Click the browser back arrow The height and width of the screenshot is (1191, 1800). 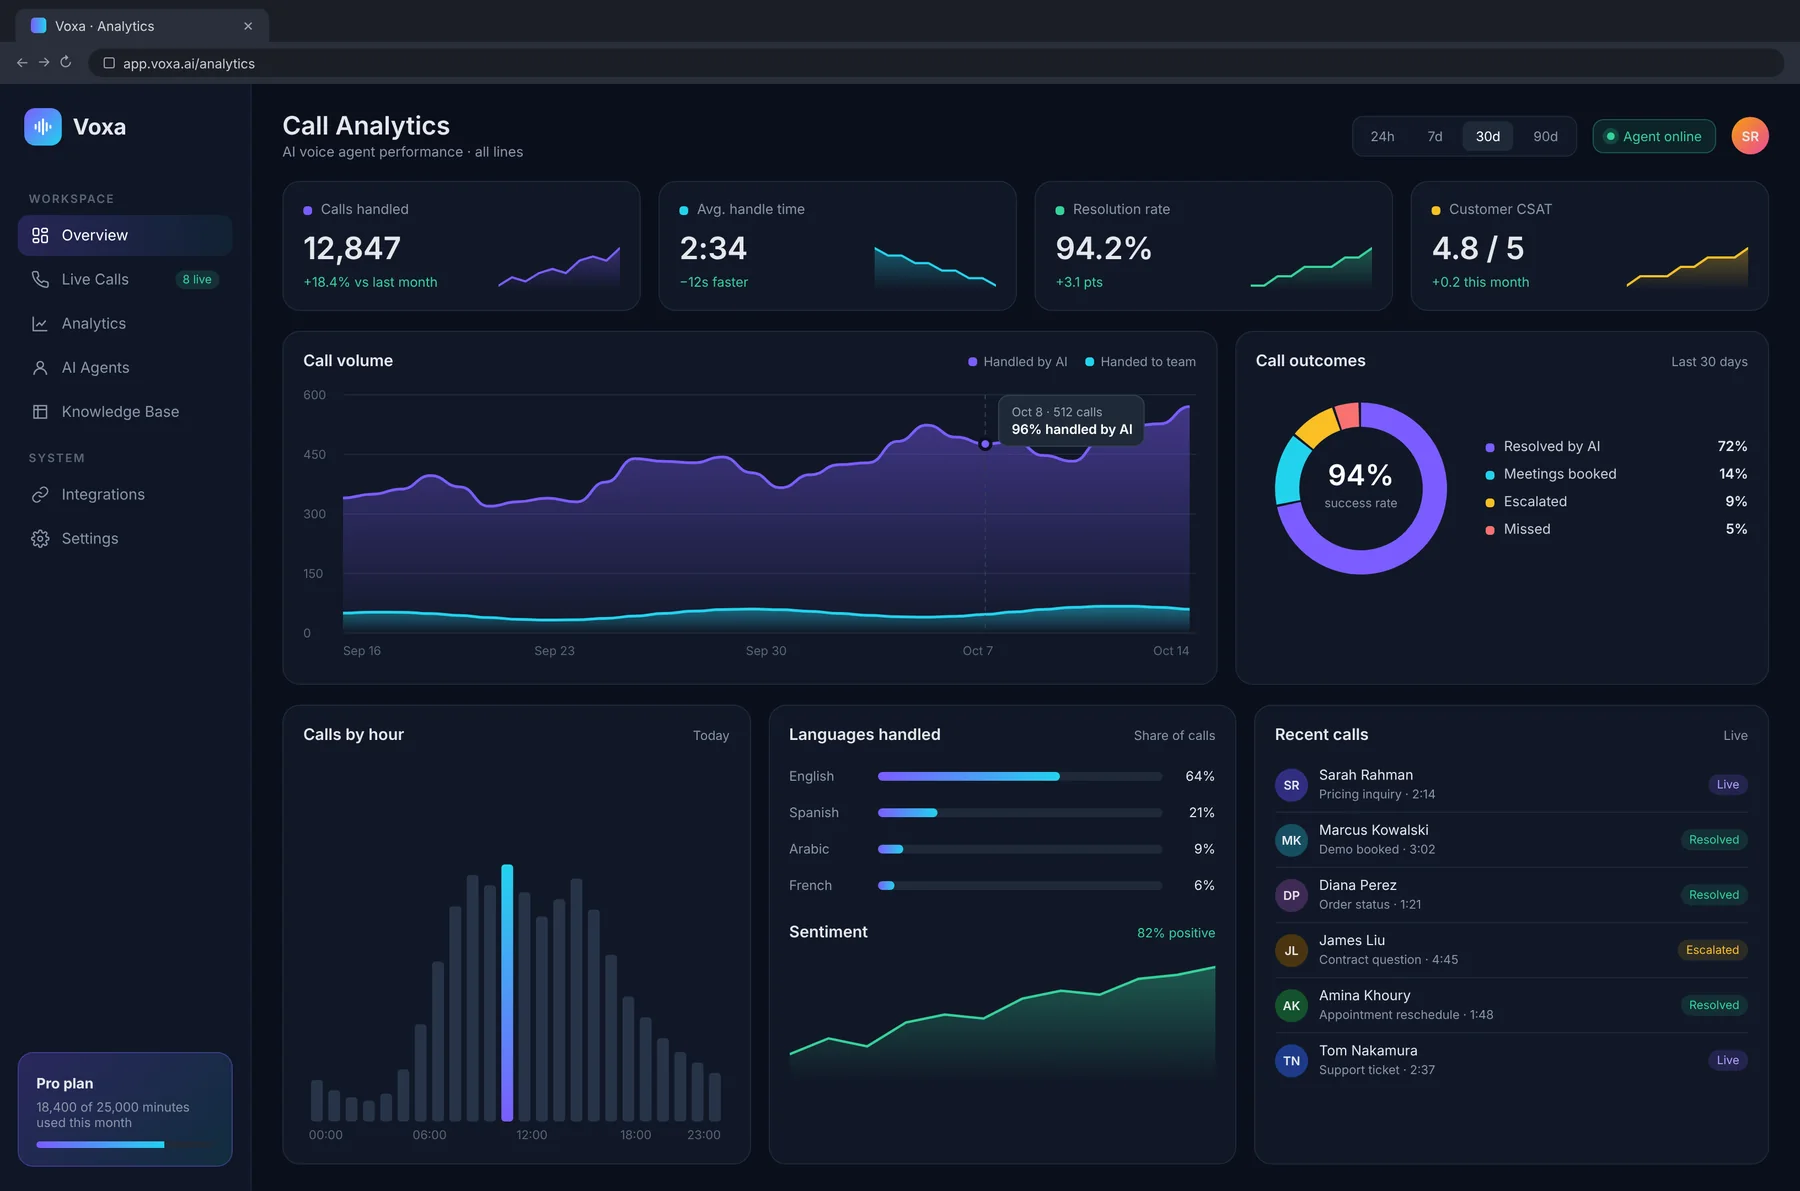pos(22,62)
